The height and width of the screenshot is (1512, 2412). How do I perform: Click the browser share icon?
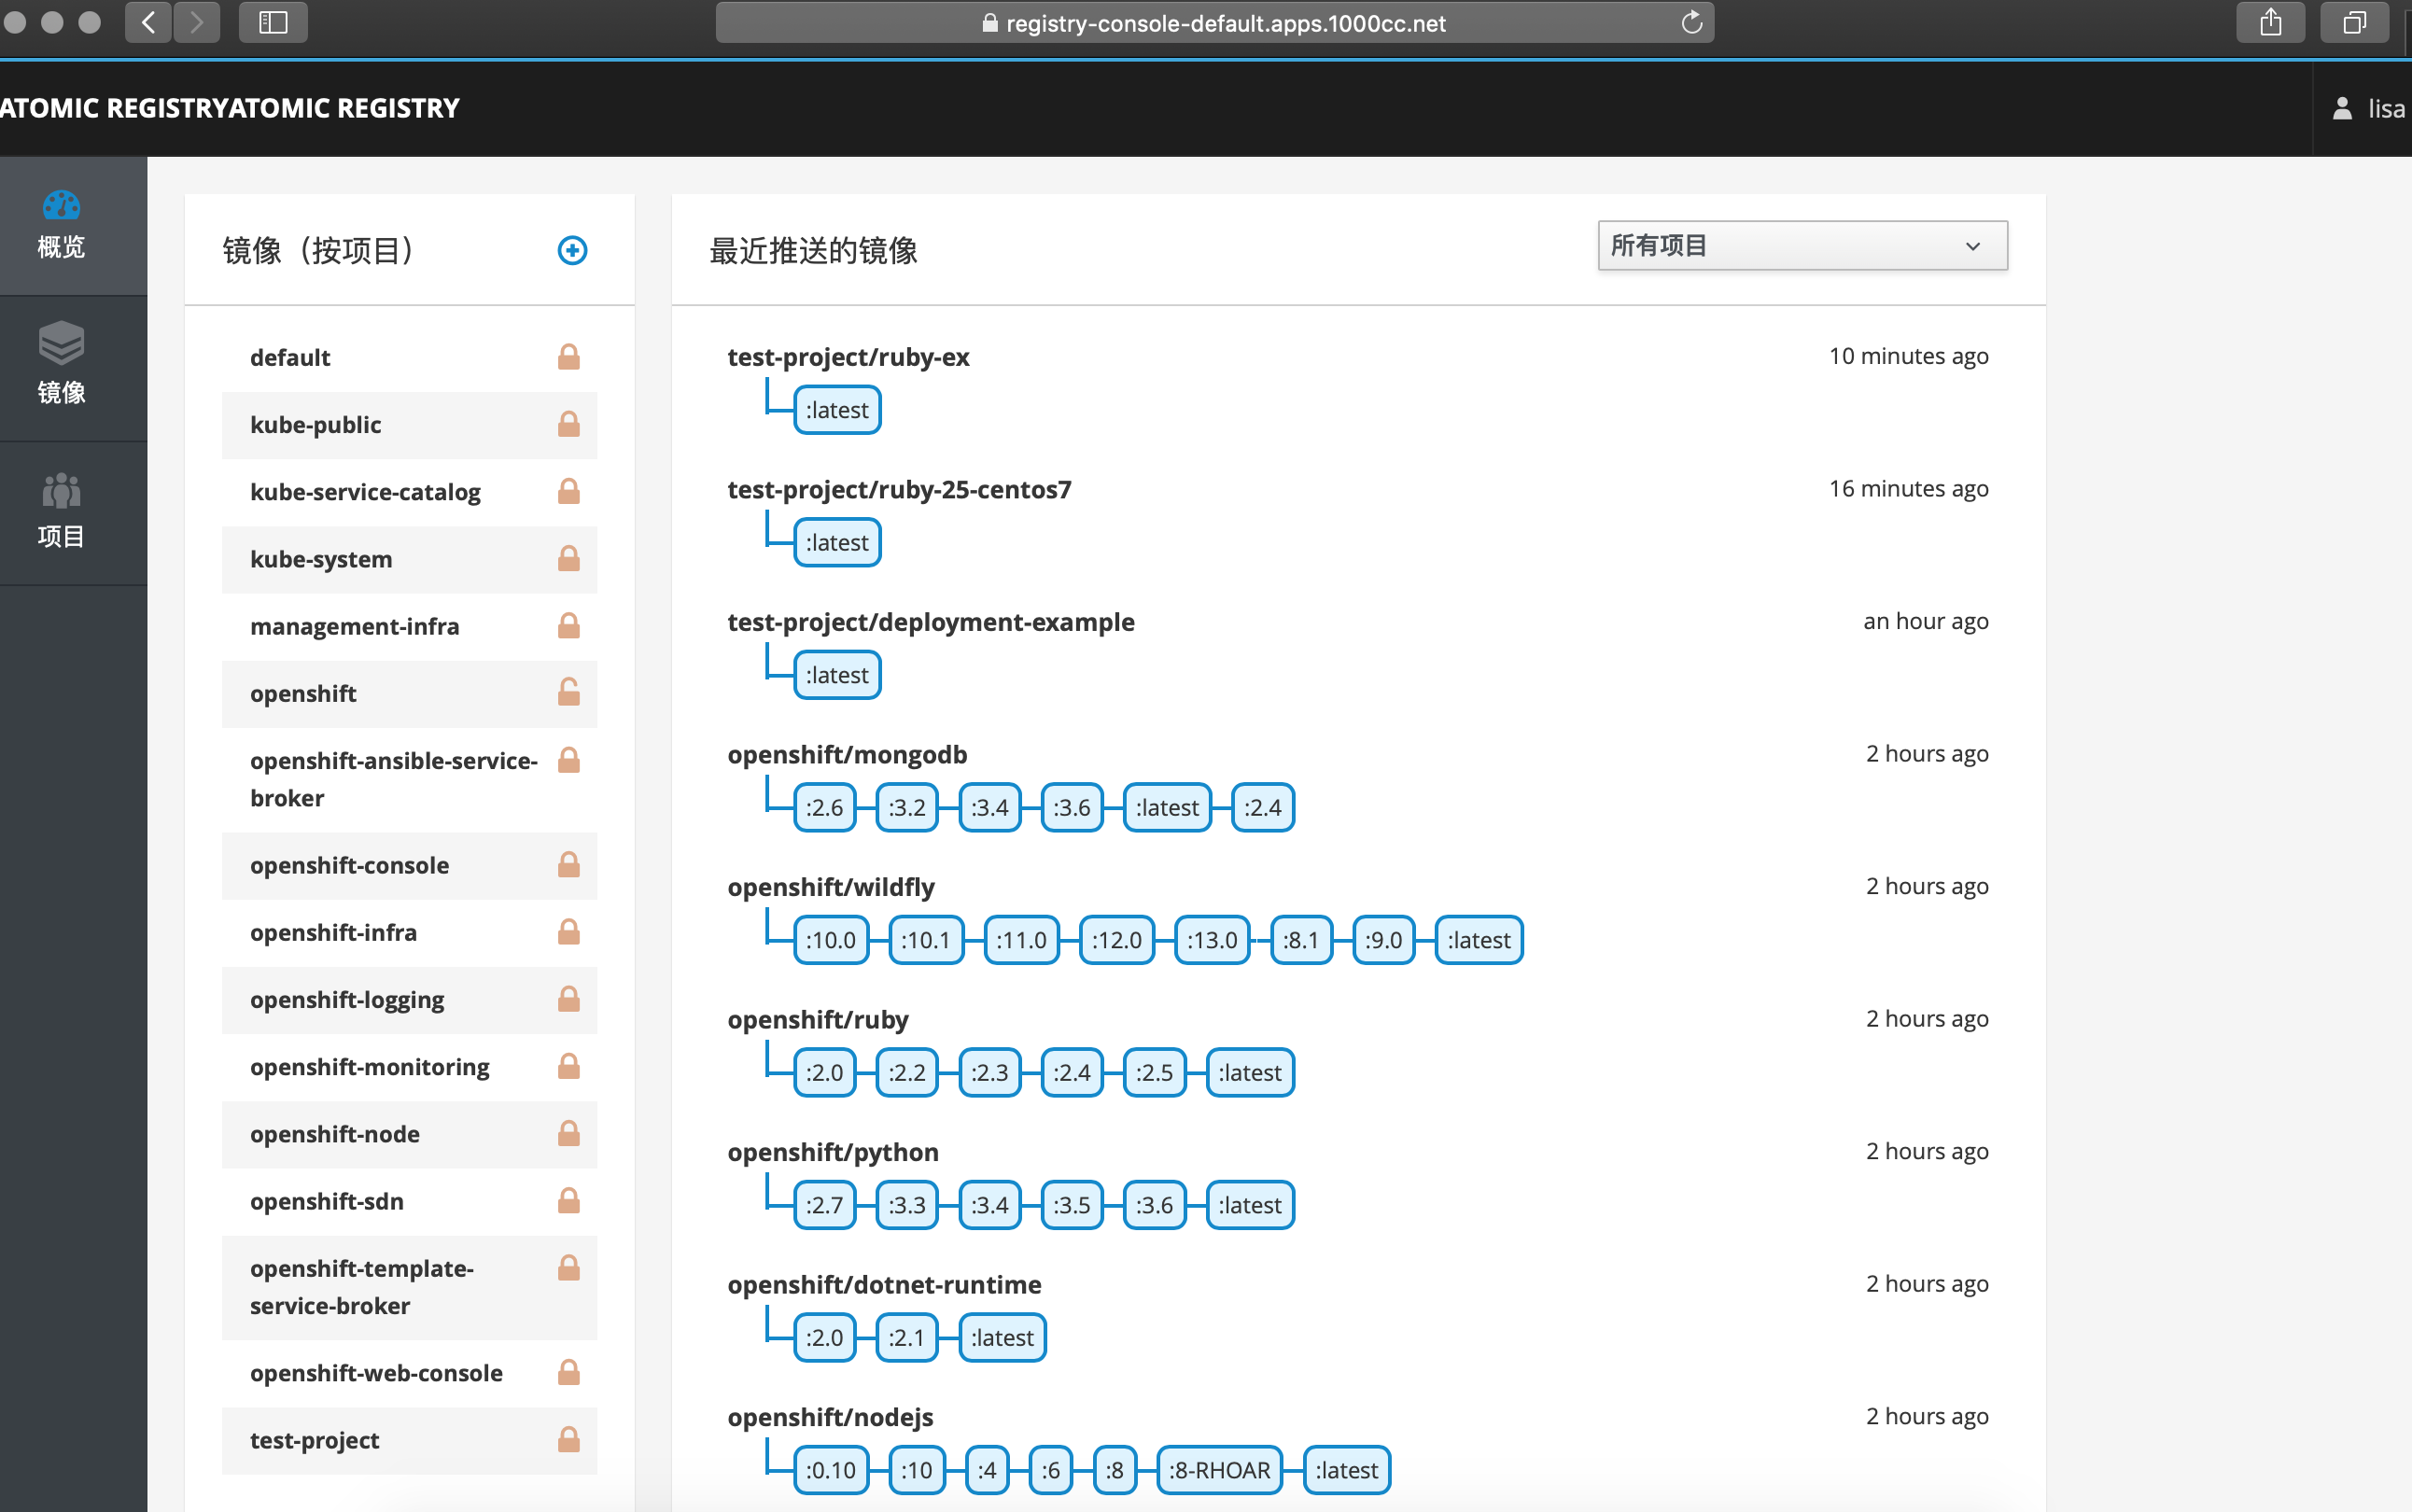[2271, 22]
